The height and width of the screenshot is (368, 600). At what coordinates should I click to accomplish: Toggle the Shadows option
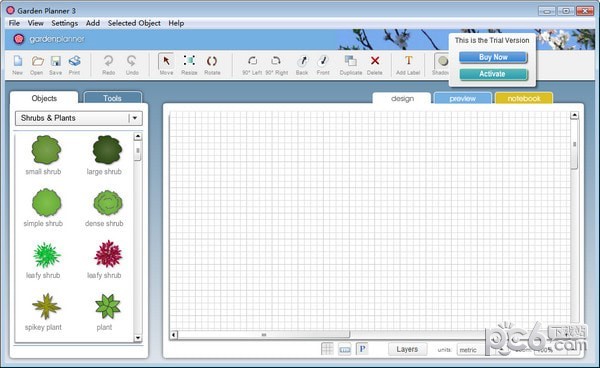442,64
